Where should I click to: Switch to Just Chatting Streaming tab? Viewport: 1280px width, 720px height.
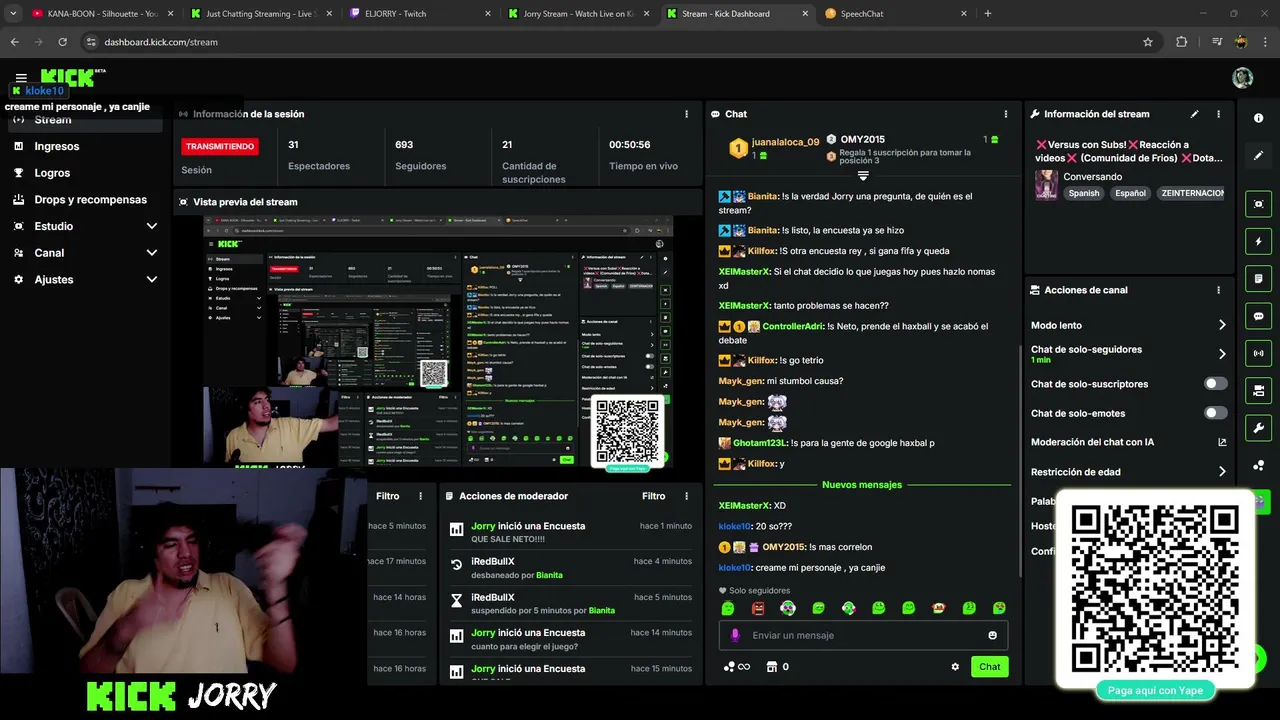(262, 14)
